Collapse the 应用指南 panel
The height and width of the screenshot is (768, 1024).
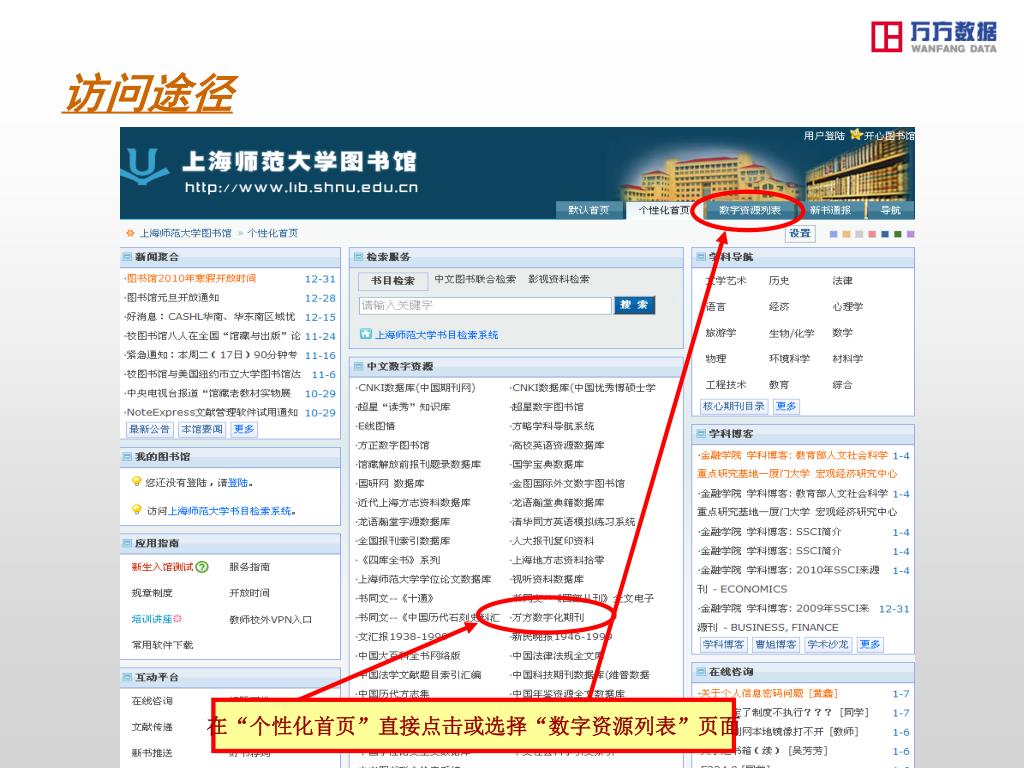127,543
